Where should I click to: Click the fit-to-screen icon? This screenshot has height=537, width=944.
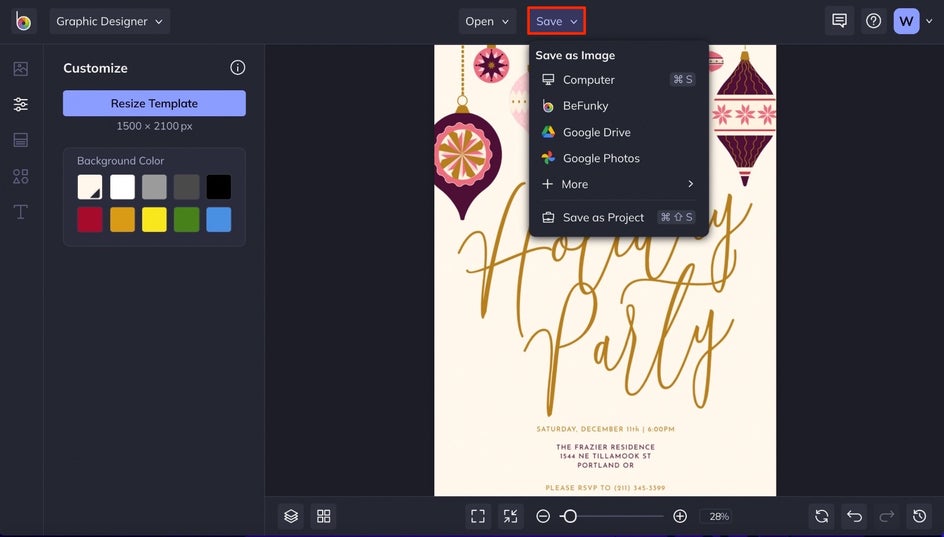coord(478,516)
